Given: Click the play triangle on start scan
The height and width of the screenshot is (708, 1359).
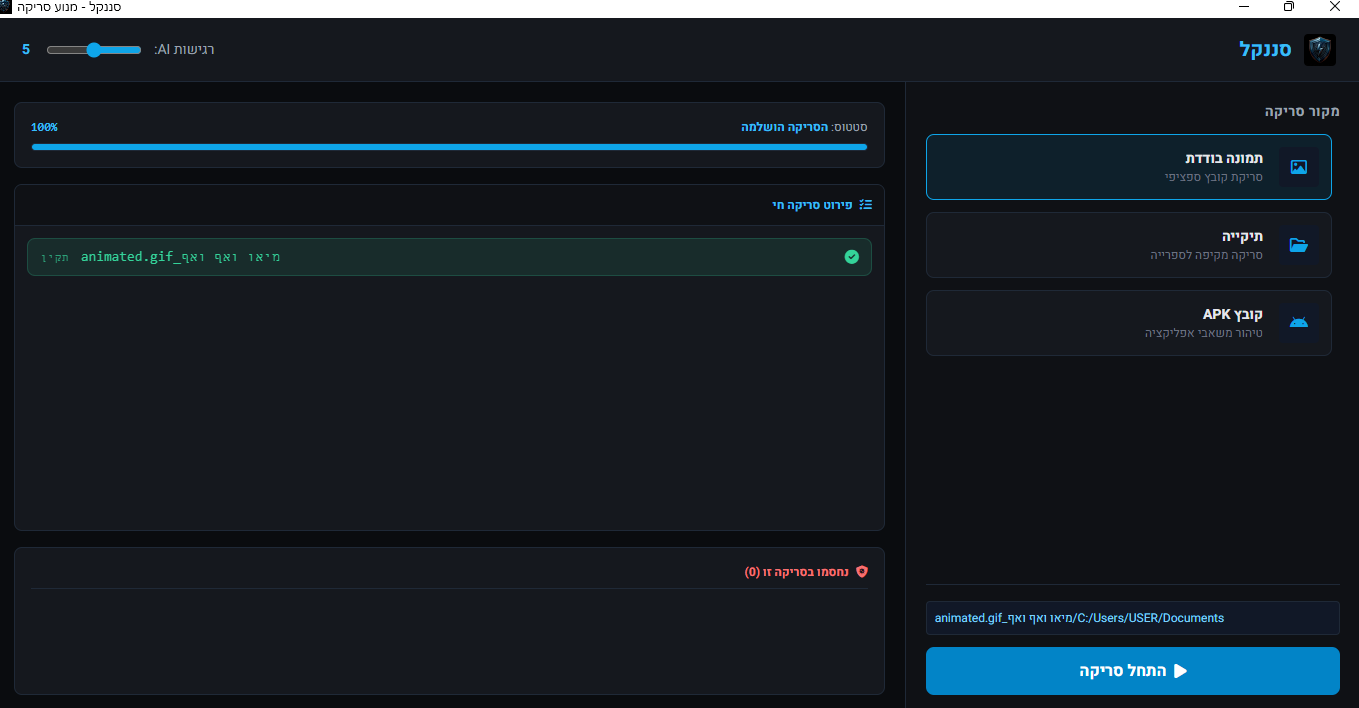Looking at the screenshot, I should pos(1180,671).
